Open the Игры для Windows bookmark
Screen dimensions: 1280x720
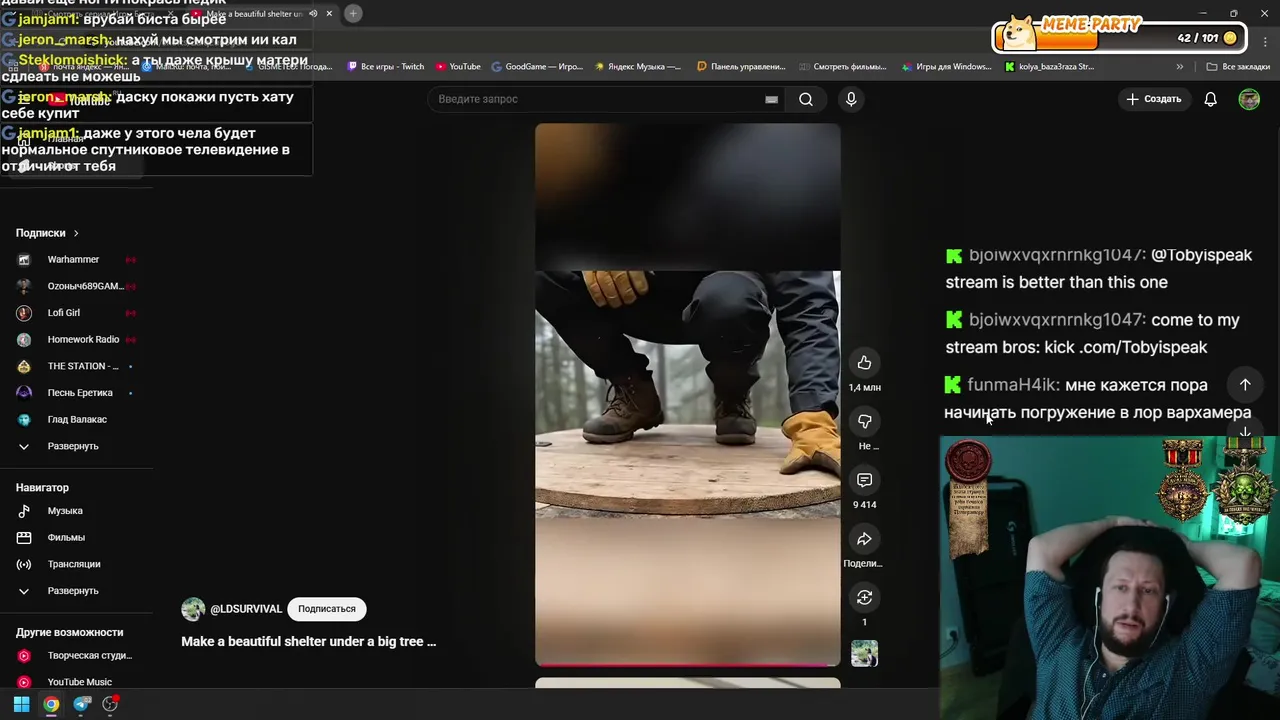point(946,67)
